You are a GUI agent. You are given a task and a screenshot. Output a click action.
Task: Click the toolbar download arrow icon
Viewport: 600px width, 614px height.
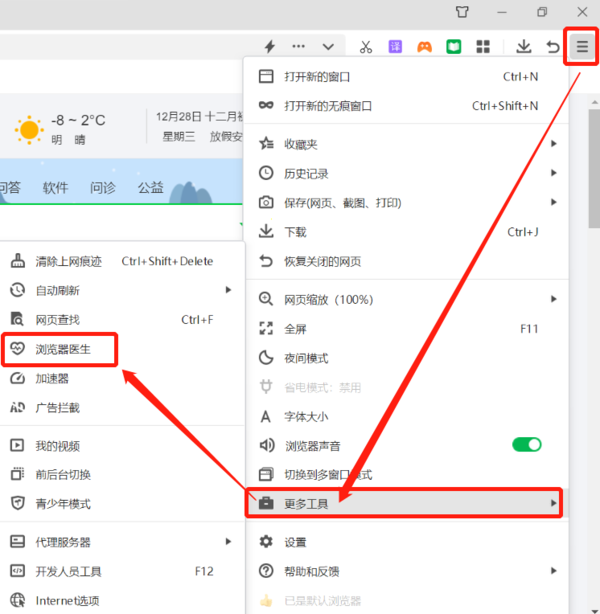pyautogui.click(x=523, y=47)
